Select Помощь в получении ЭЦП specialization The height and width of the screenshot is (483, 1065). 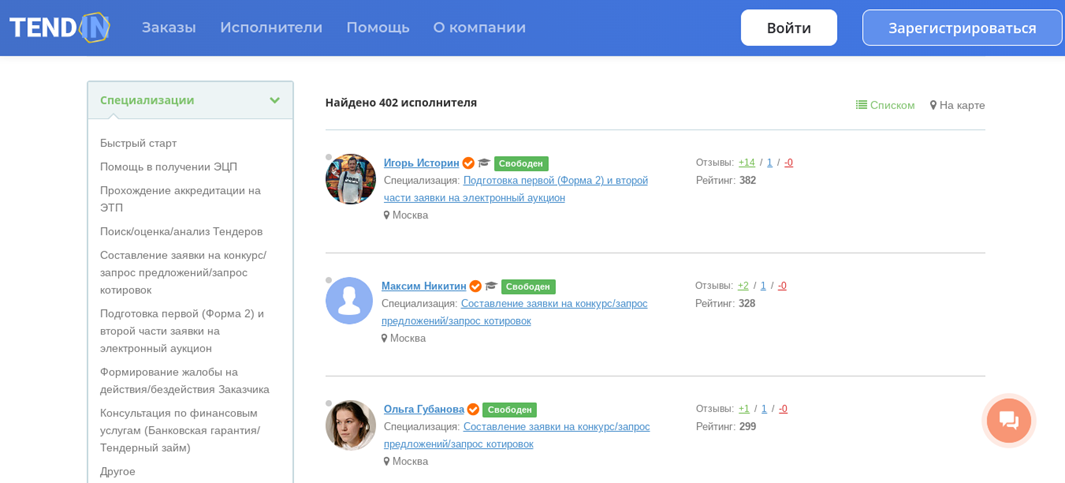point(168,167)
